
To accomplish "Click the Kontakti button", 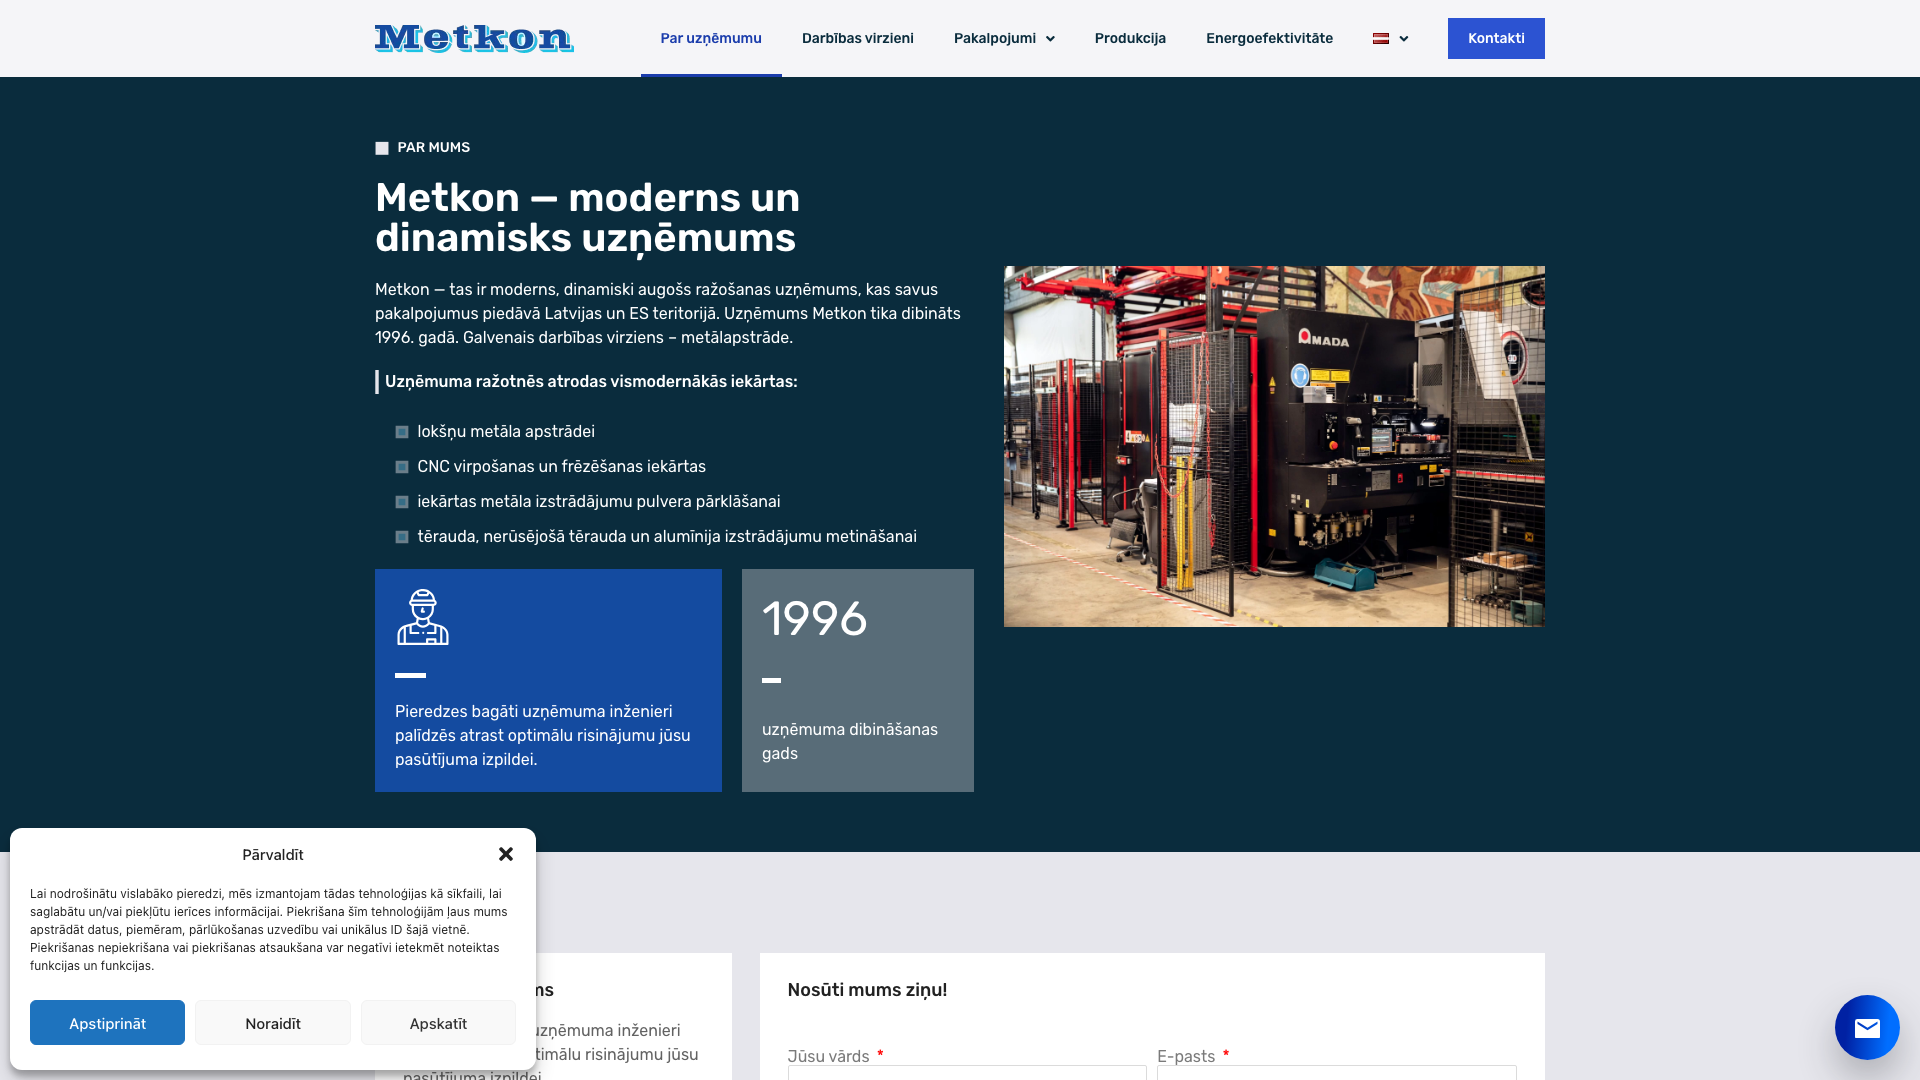I will (1496, 38).
